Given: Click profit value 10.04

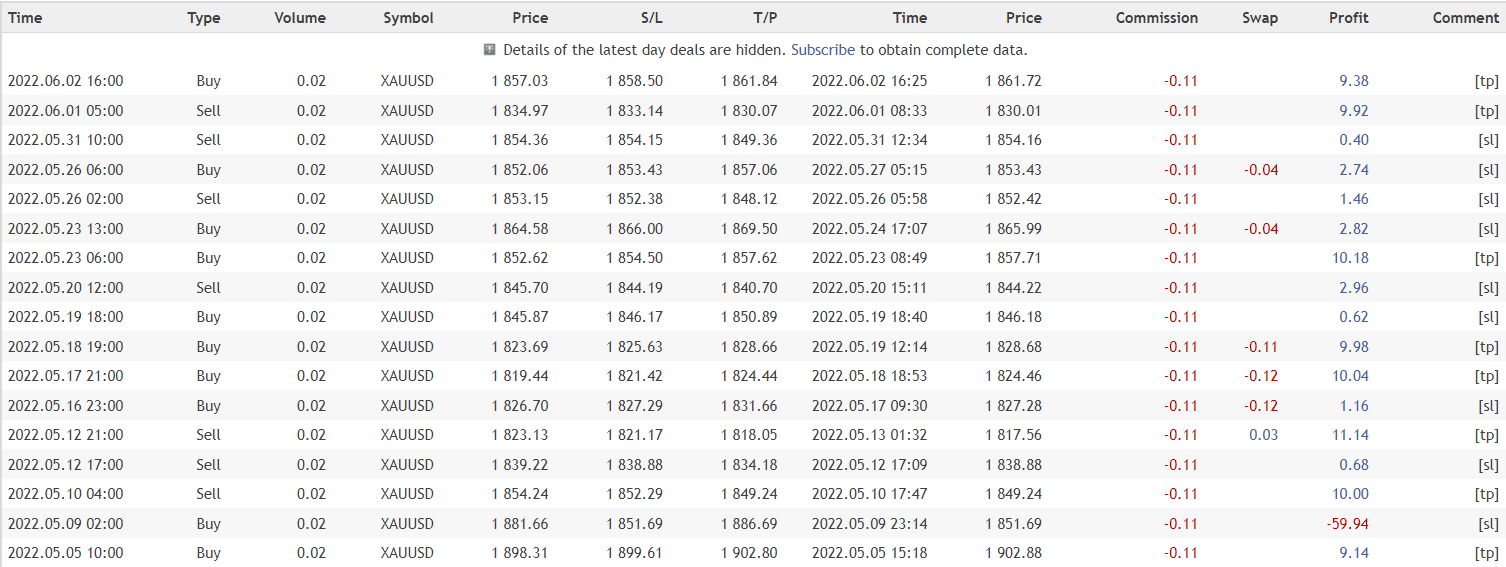Looking at the screenshot, I should (x=1351, y=376).
